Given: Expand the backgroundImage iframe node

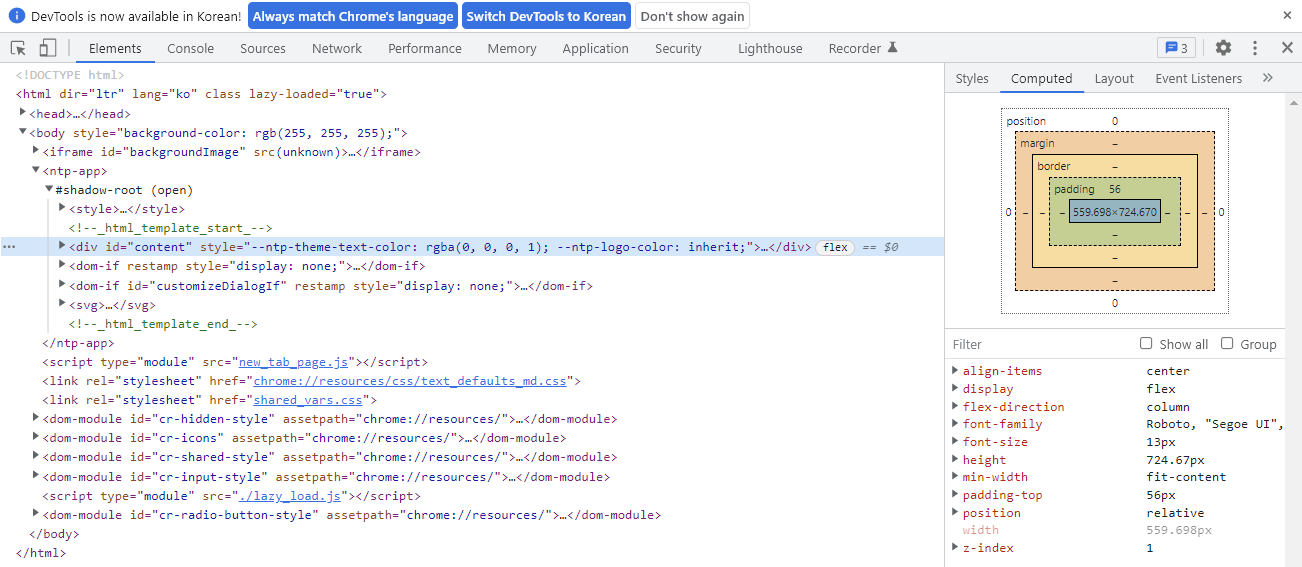Looking at the screenshot, I should (36, 151).
